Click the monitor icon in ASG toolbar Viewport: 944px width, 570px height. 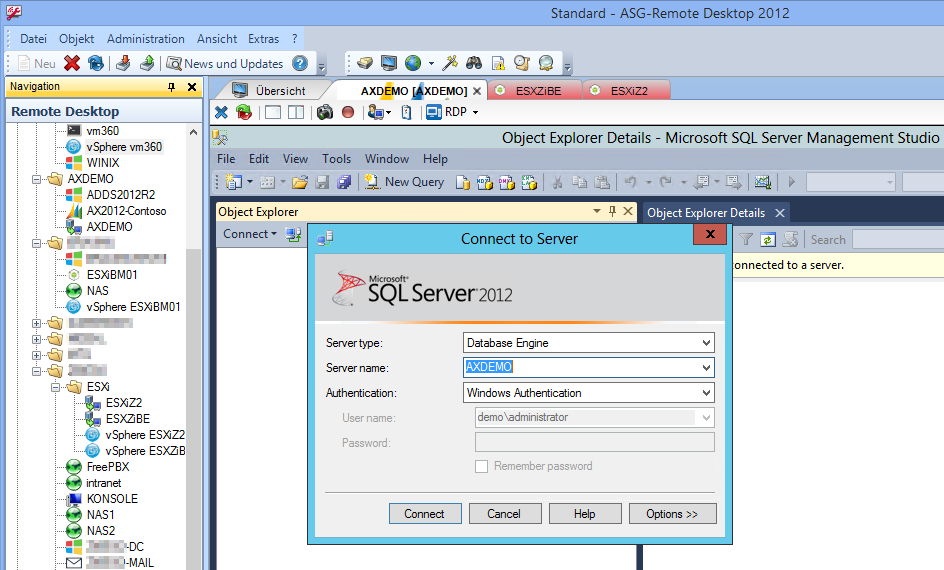pyautogui.click(x=389, y=63)
